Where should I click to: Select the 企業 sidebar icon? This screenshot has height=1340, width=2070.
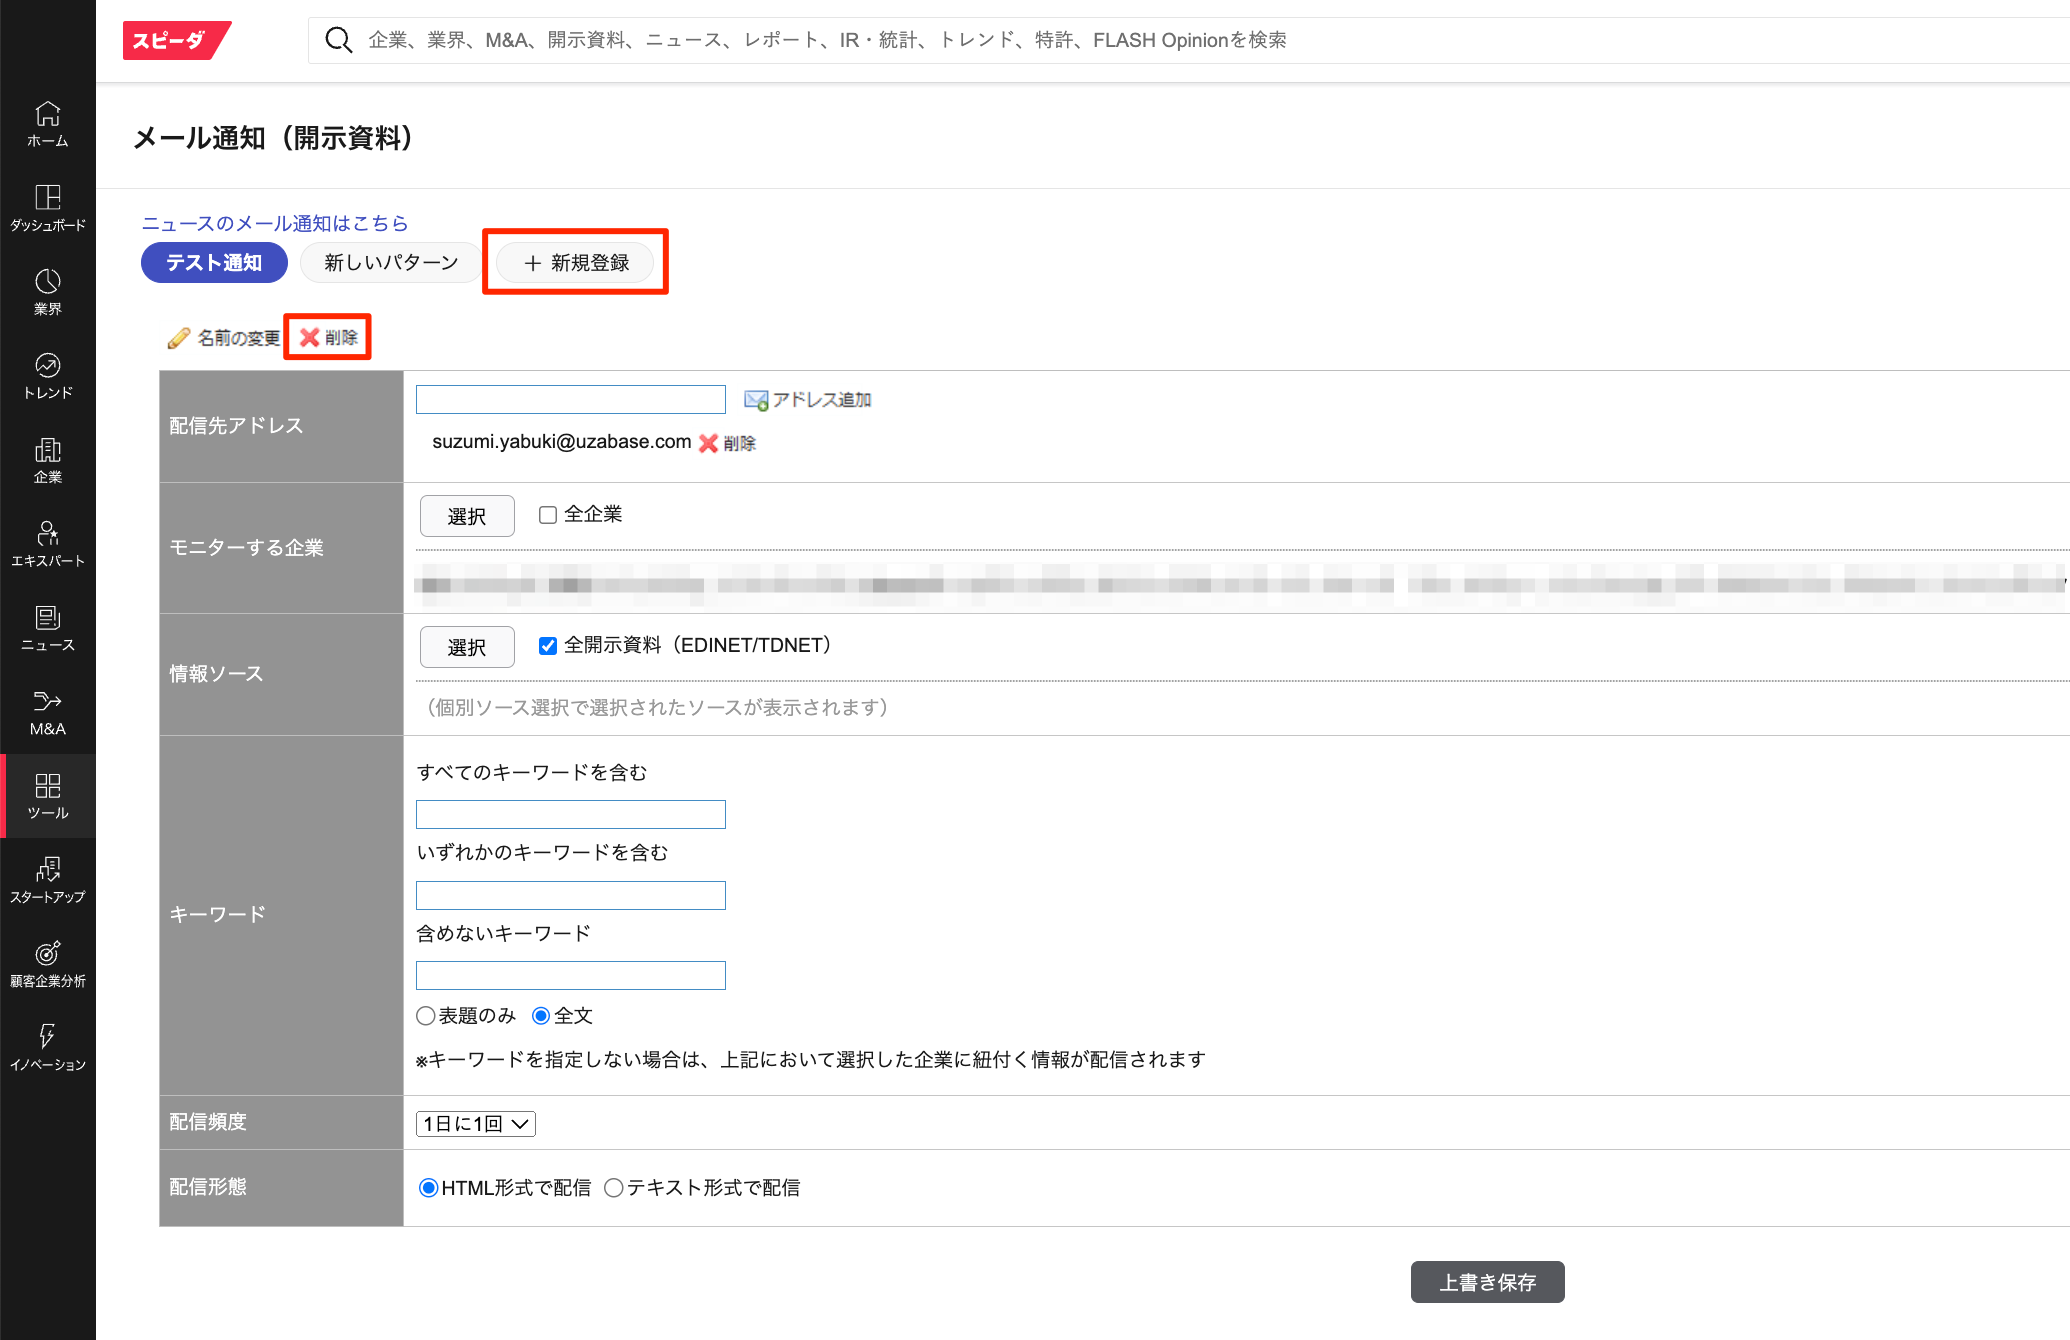point(47,459)
